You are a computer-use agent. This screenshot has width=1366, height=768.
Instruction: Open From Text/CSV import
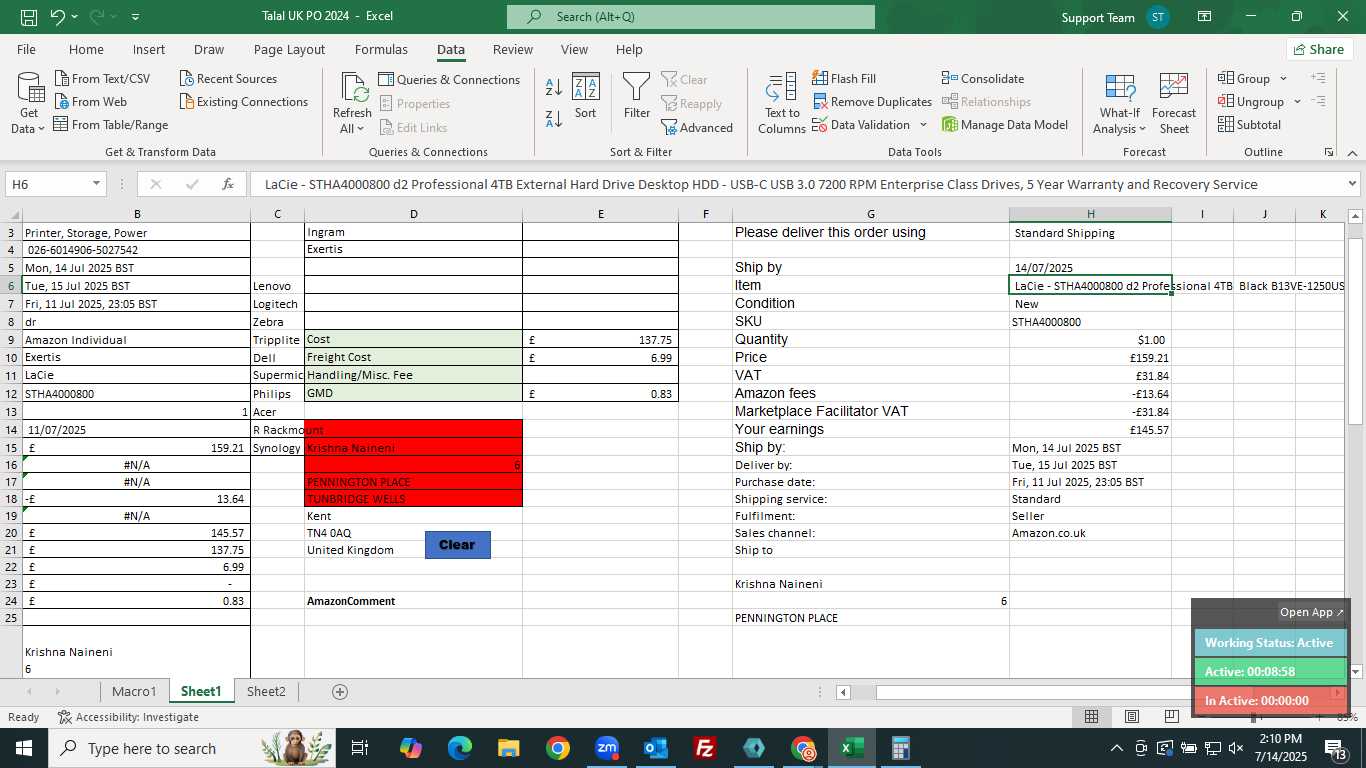pos(102,79)
